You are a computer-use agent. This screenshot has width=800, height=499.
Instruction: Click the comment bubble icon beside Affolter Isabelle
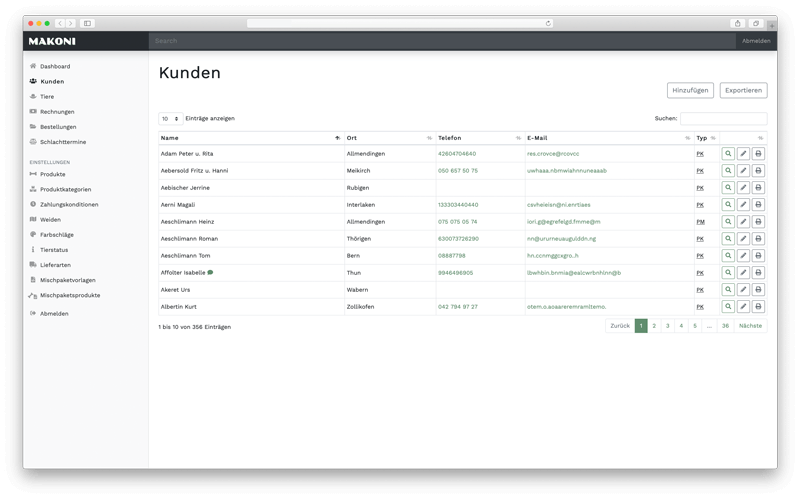pyautogui.click(x=210, y=272)
